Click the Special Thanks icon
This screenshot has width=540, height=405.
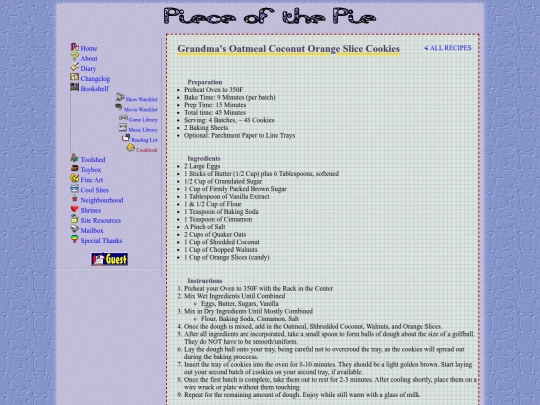(x=74, y=239)
